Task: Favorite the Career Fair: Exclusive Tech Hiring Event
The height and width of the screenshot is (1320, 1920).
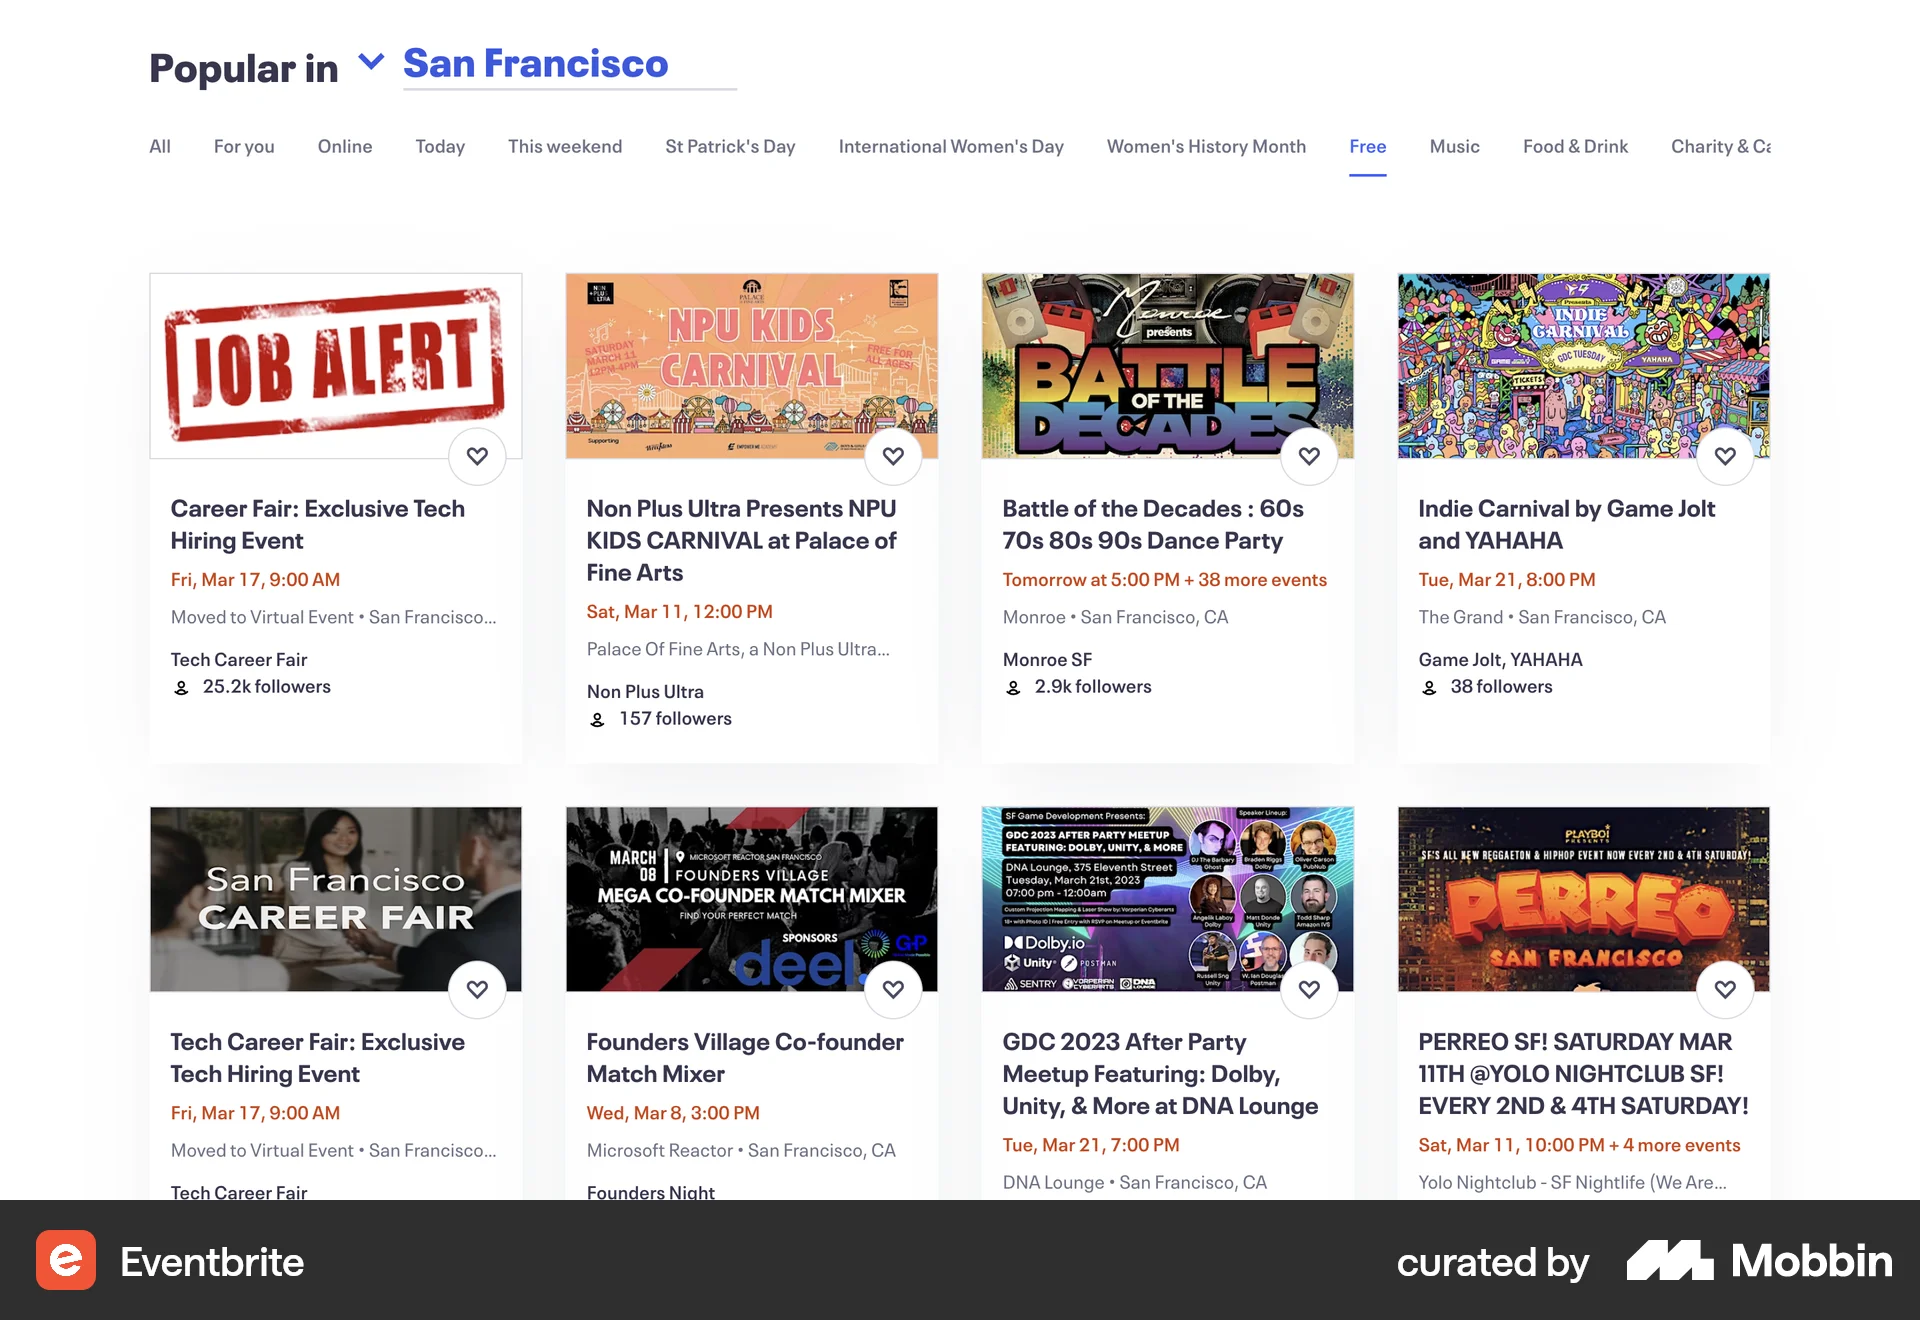Action: [x=478, y=456]
